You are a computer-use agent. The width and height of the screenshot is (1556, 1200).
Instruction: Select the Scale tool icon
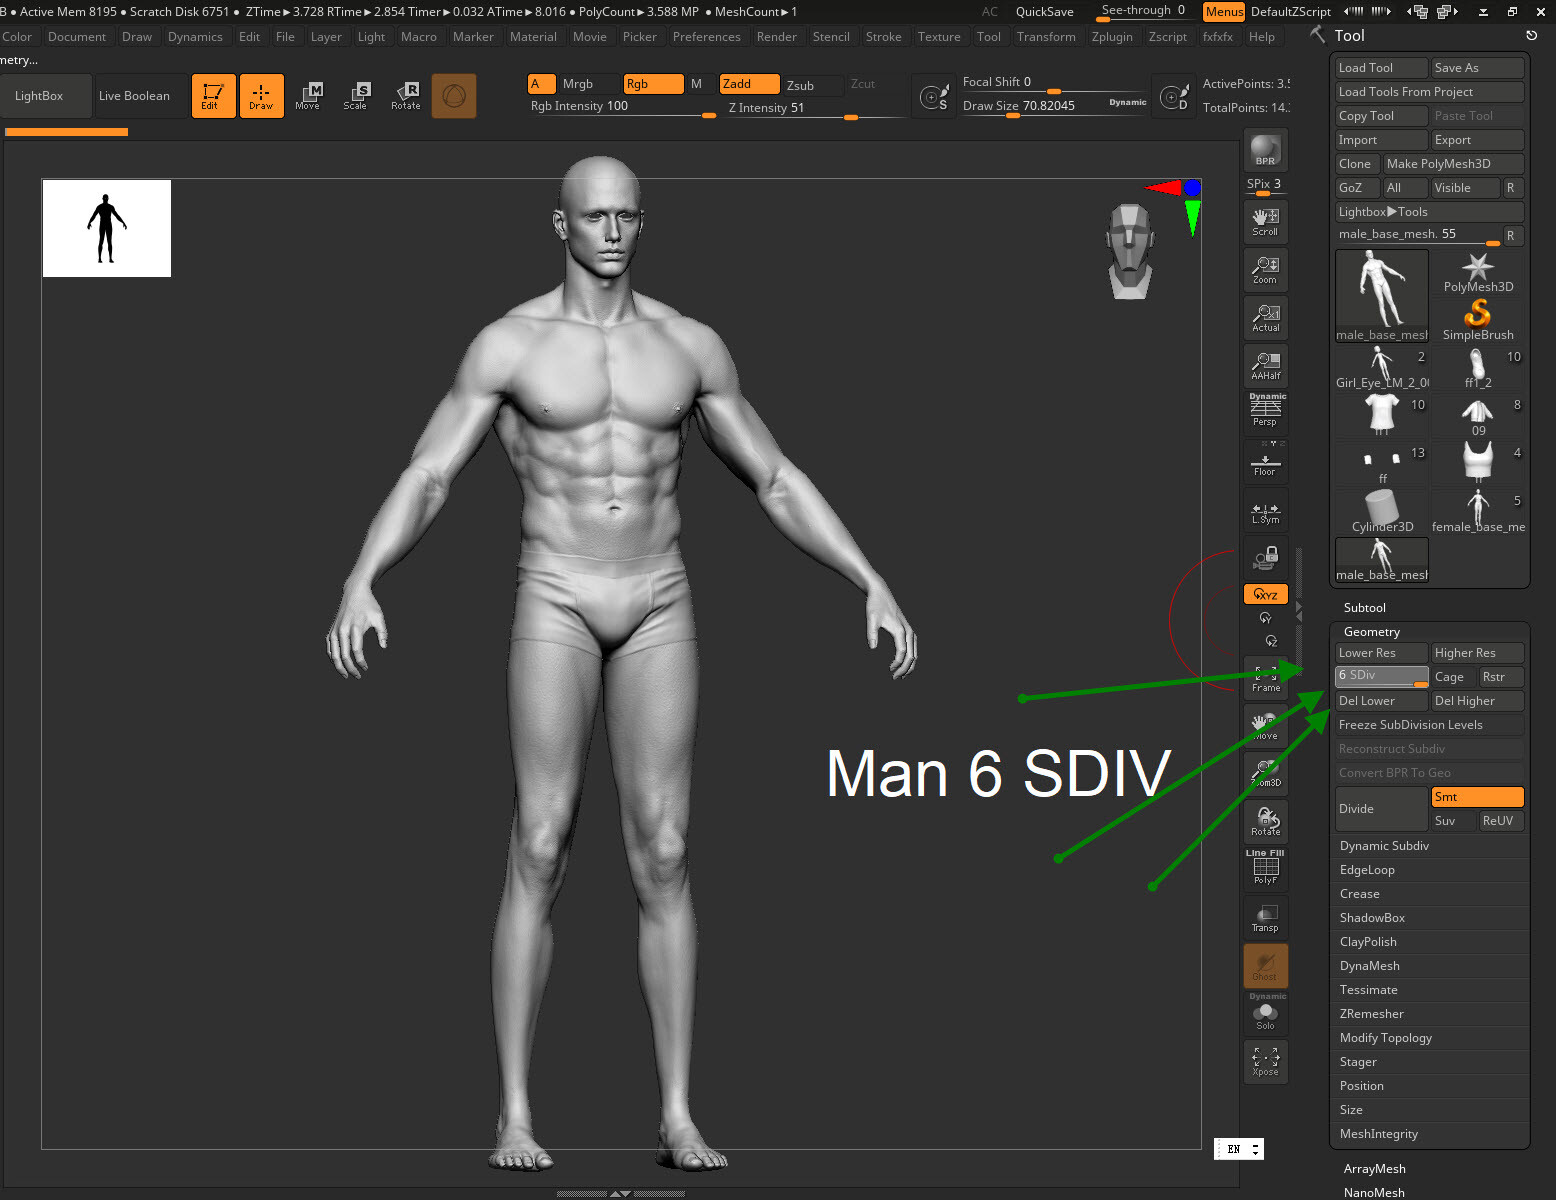[x=357, y=95]
